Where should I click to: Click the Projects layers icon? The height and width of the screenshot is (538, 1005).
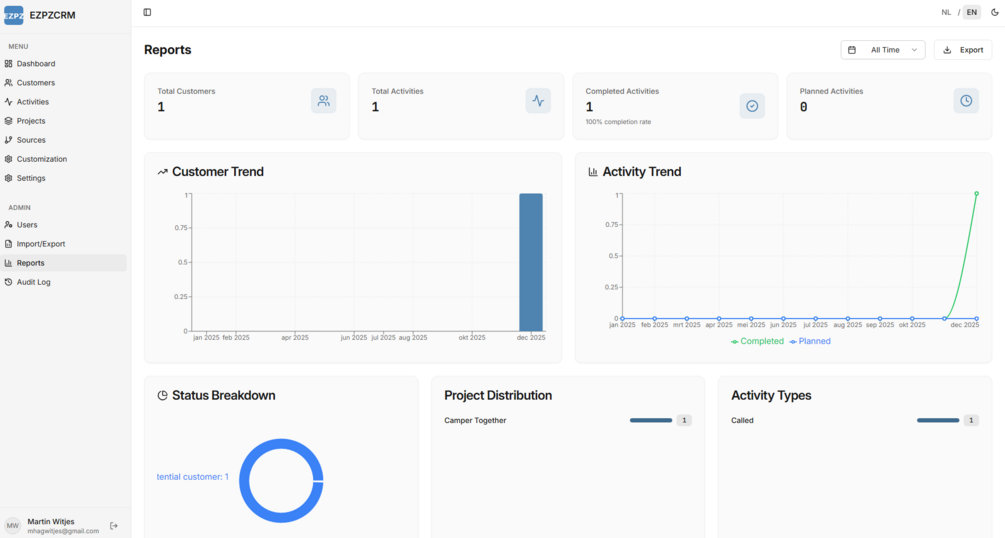tap(8, 121)
